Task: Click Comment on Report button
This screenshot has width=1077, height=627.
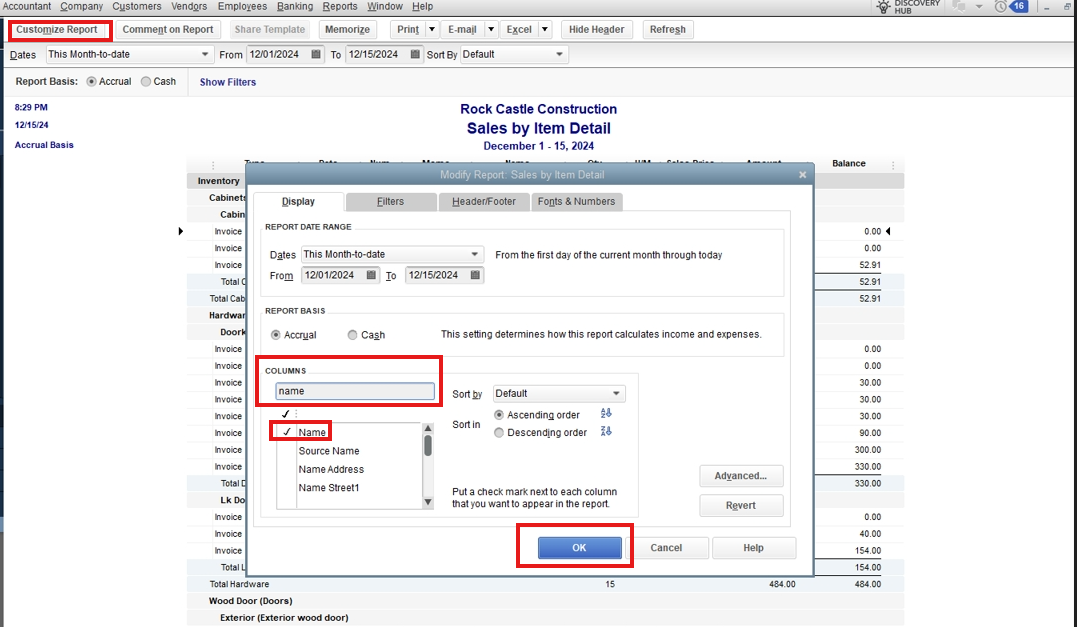Action: (x=168, y=30)
